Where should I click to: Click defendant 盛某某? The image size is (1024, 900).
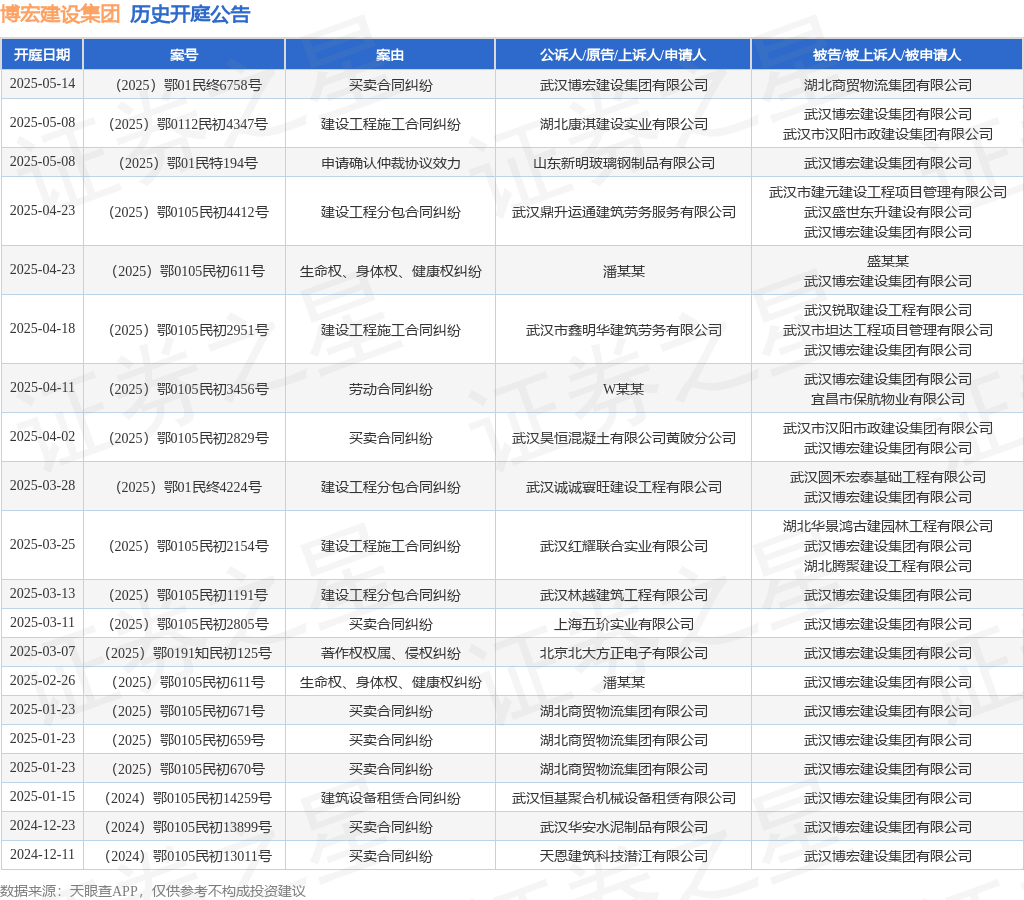888,261
